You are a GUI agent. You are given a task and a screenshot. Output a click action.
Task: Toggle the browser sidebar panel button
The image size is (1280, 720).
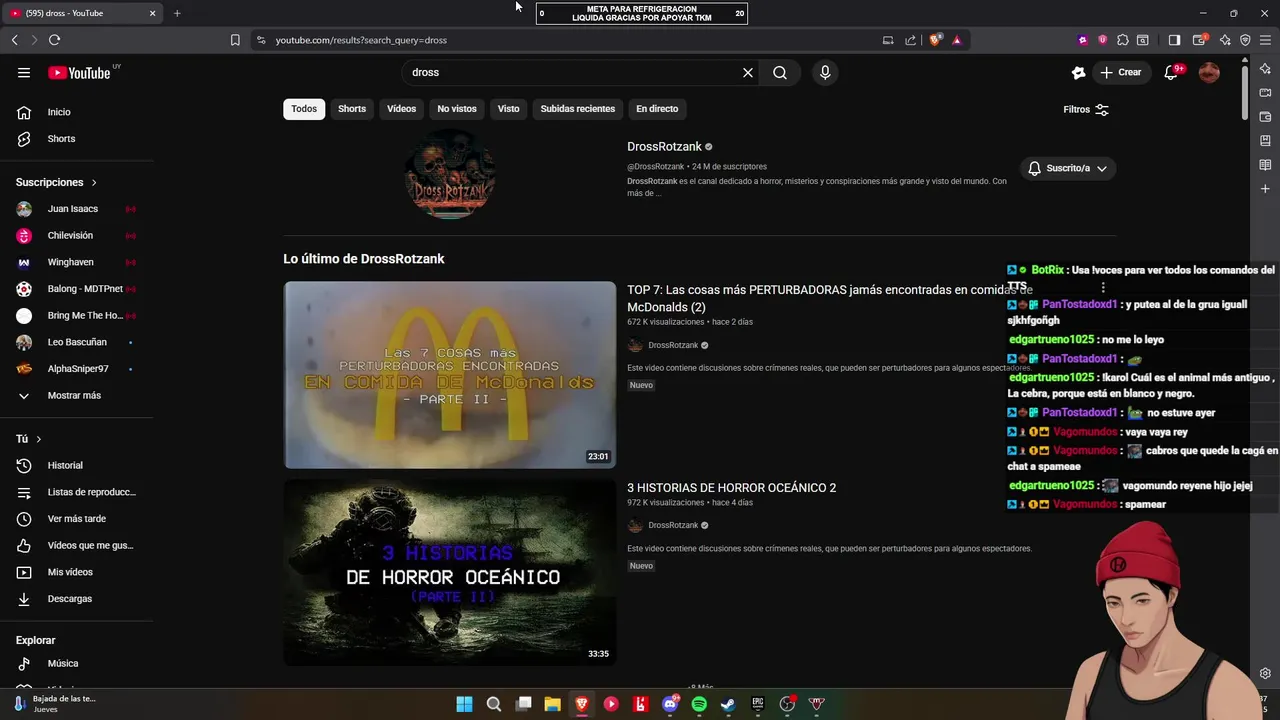click(1175, 40)
